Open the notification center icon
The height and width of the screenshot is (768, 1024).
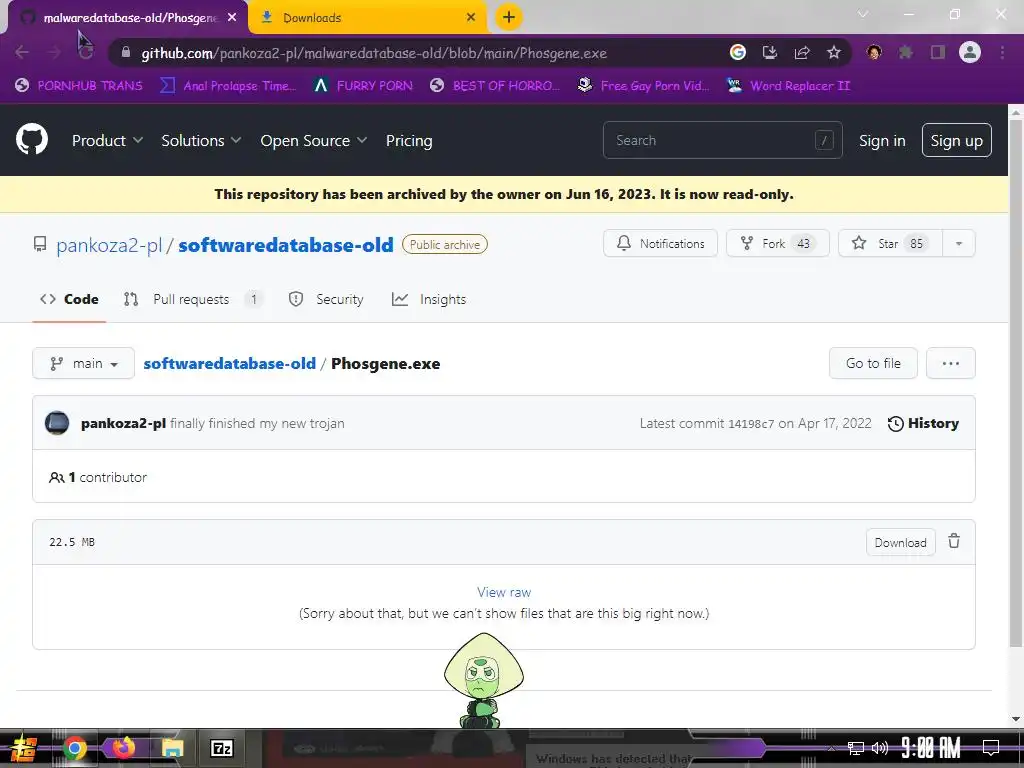991,748
